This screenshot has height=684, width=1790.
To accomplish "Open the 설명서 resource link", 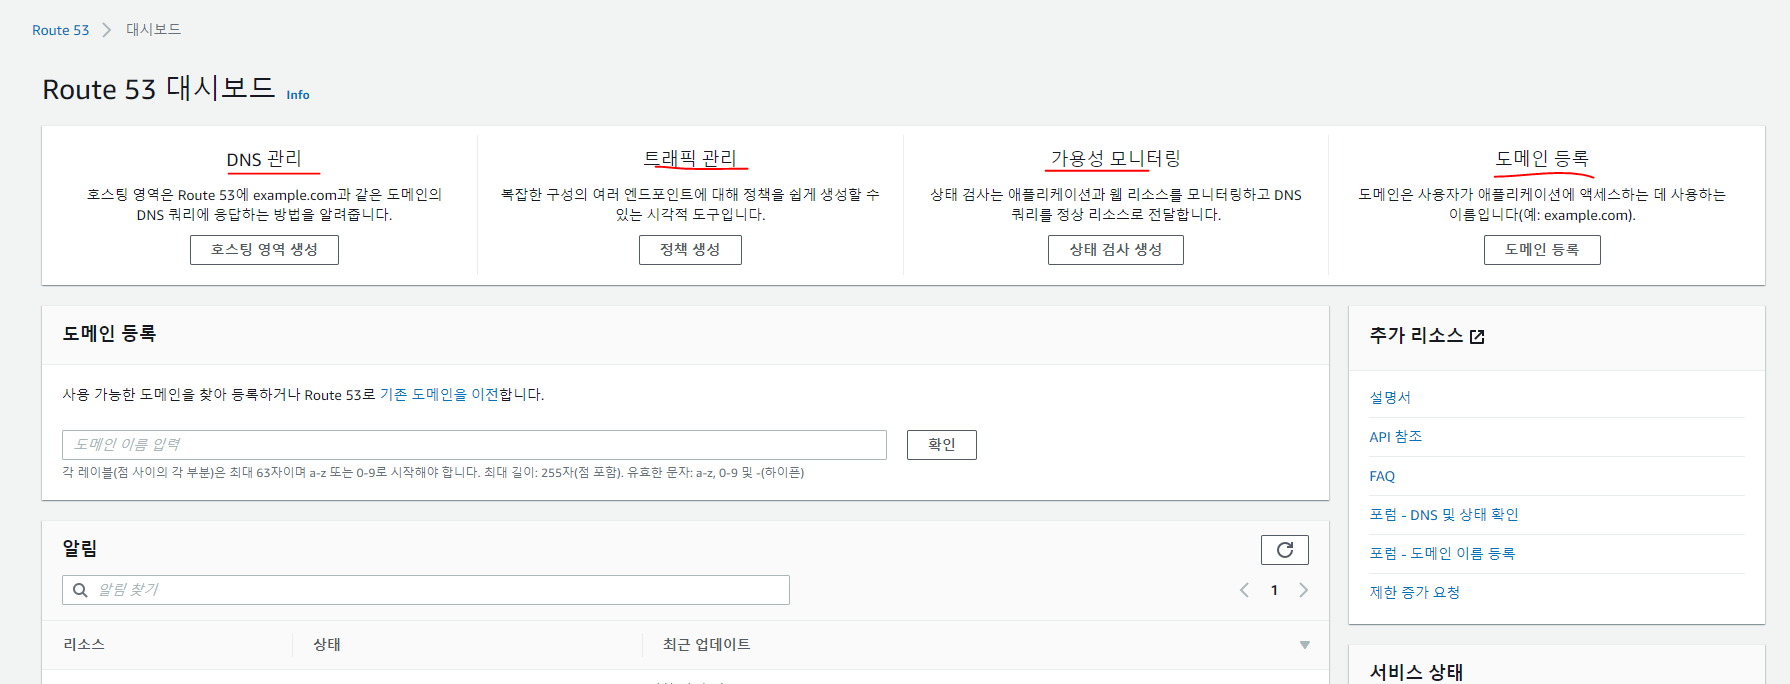I will pyautogui.click(x=1390, y=398).
